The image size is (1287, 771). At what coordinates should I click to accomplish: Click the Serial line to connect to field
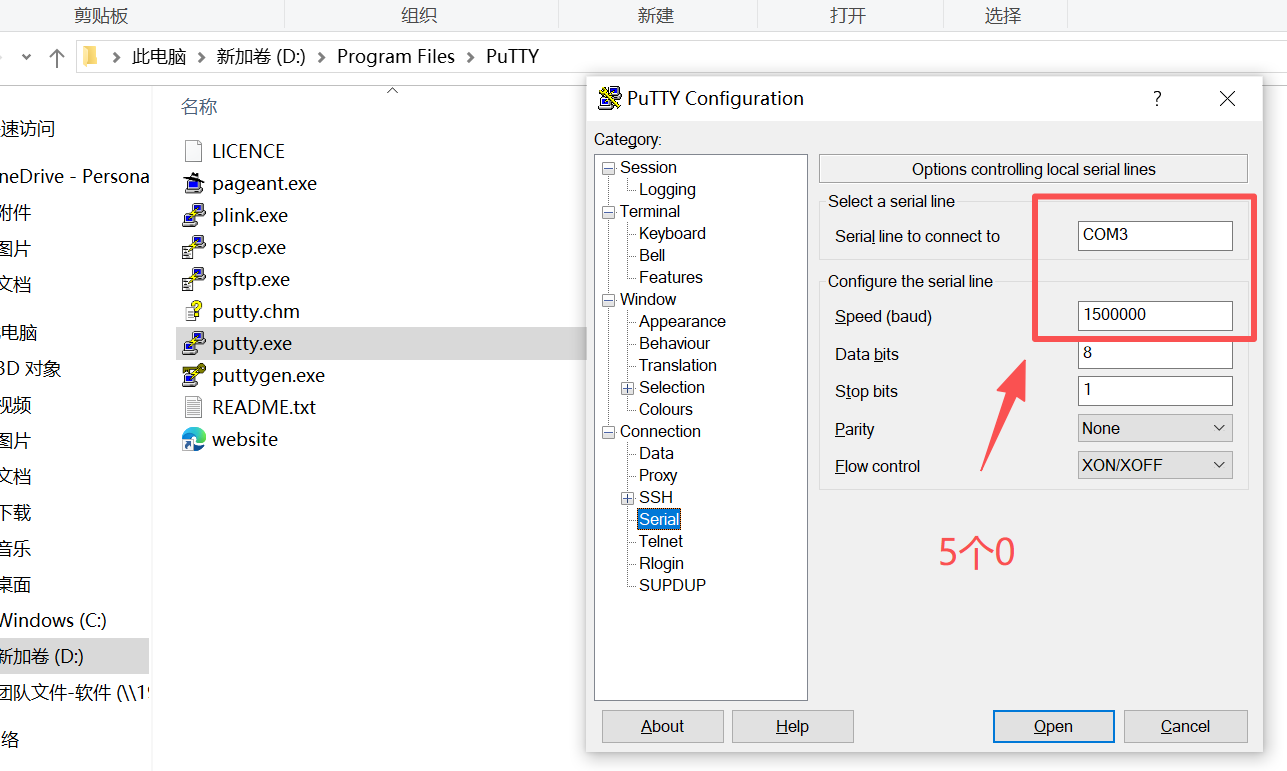(x=1155, y=235)
